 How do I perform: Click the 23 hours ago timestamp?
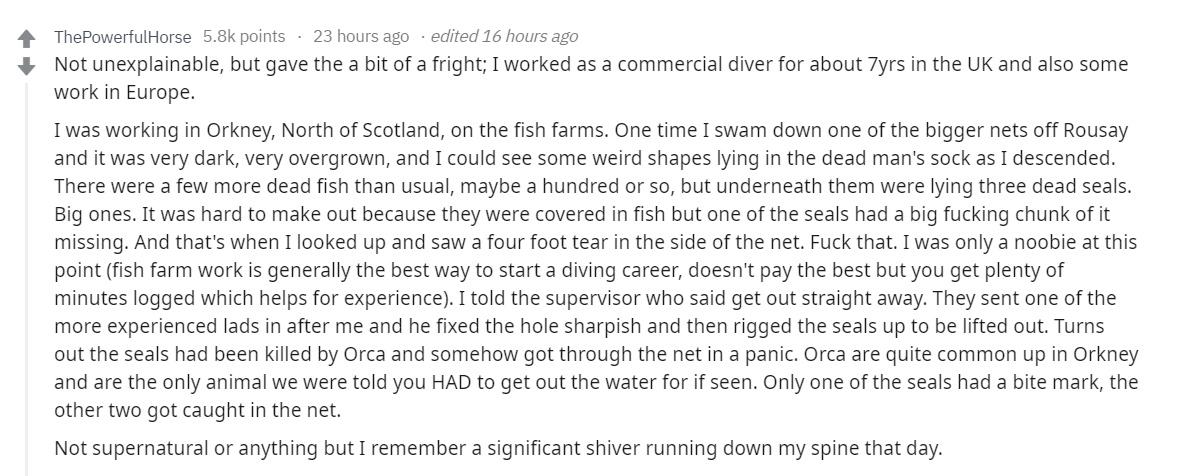(x=361, y=36)
